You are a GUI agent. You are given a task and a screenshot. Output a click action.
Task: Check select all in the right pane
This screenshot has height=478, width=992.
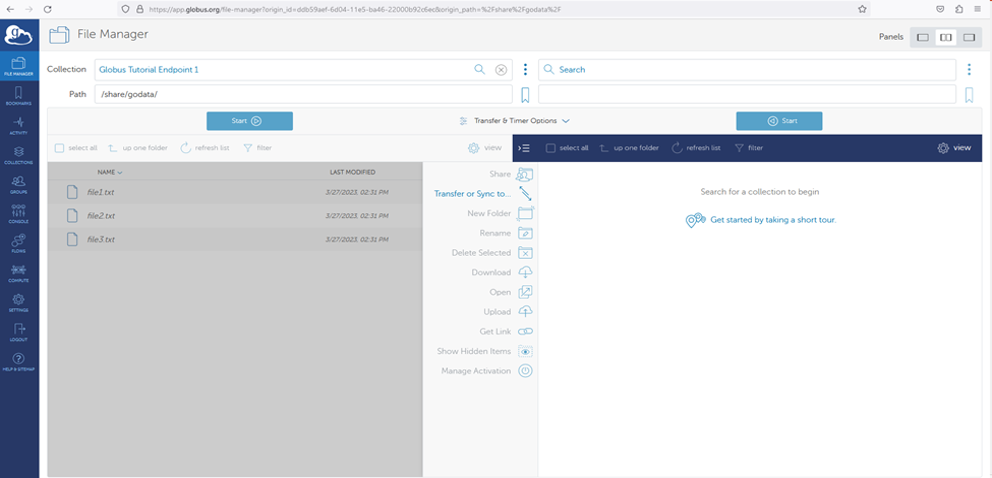550,148
